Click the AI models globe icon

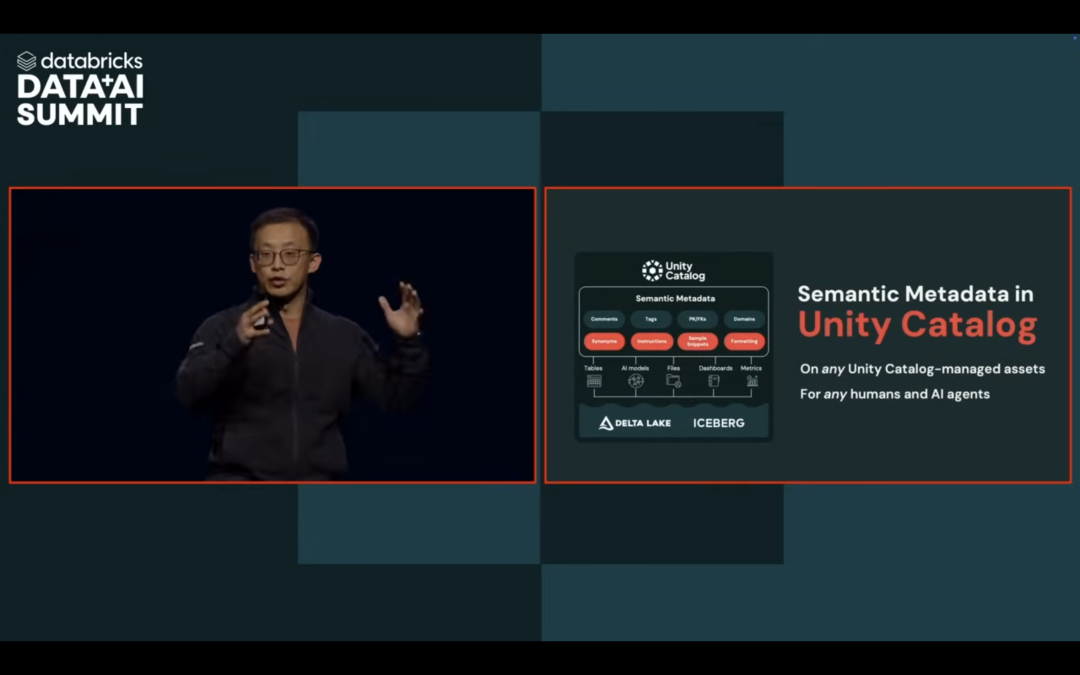(x=636, y=381)
